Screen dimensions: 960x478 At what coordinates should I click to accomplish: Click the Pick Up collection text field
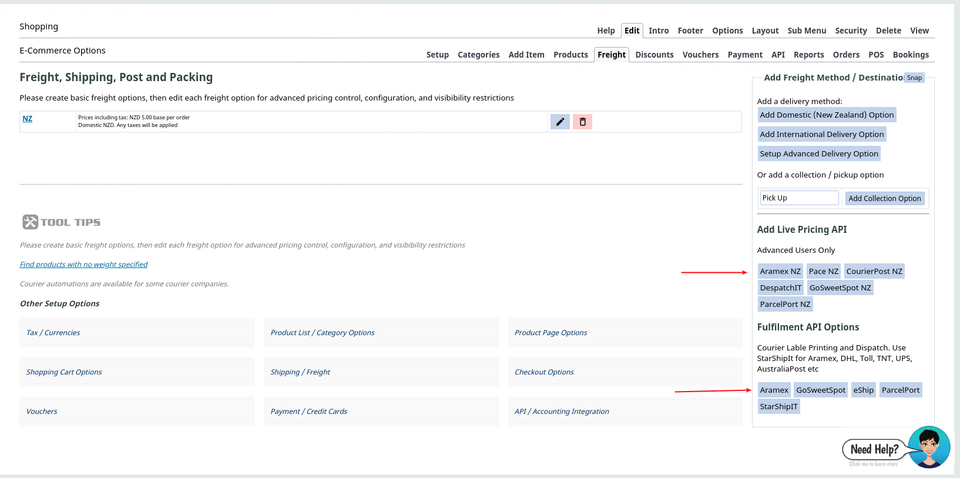798,198
